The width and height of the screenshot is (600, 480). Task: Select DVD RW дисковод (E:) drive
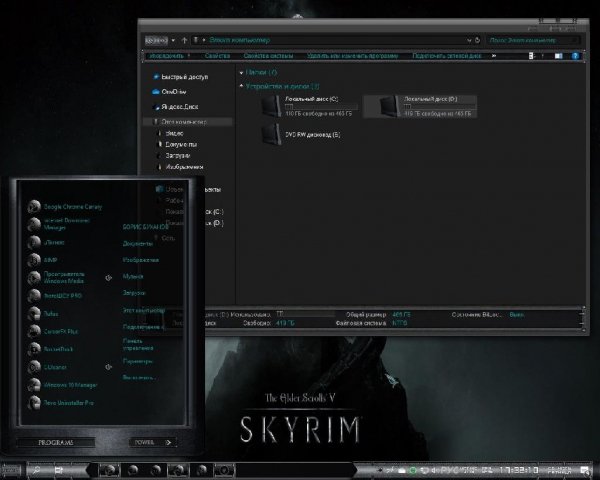(x=301, y=134)
